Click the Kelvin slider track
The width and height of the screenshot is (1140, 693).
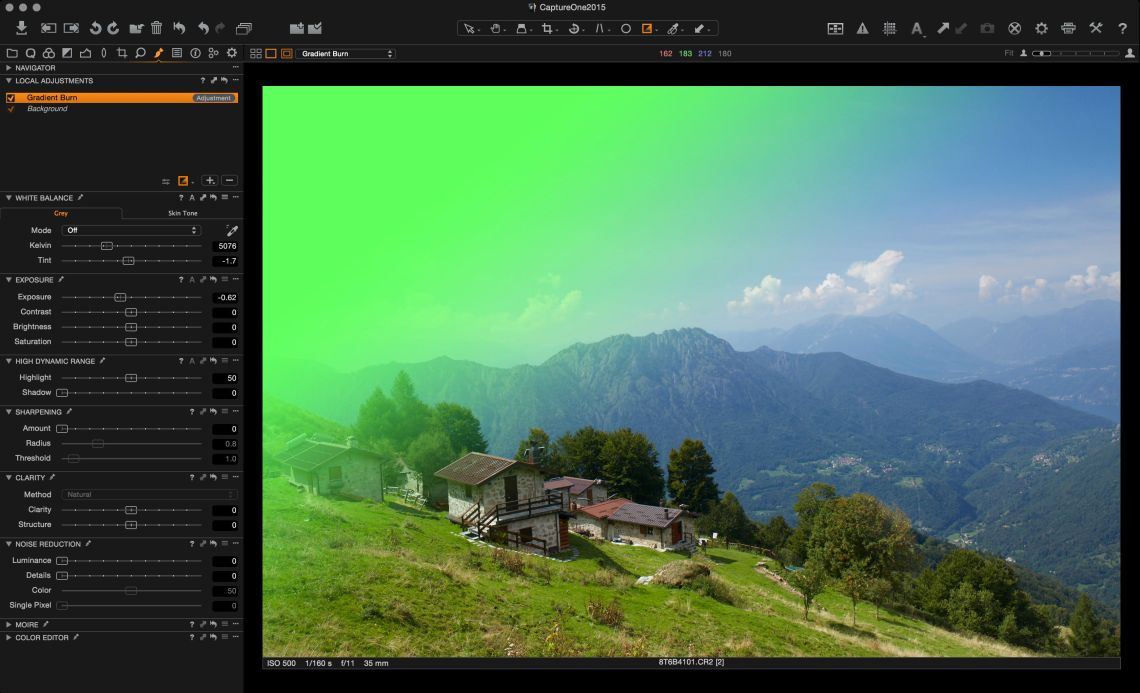pos(150,245)
